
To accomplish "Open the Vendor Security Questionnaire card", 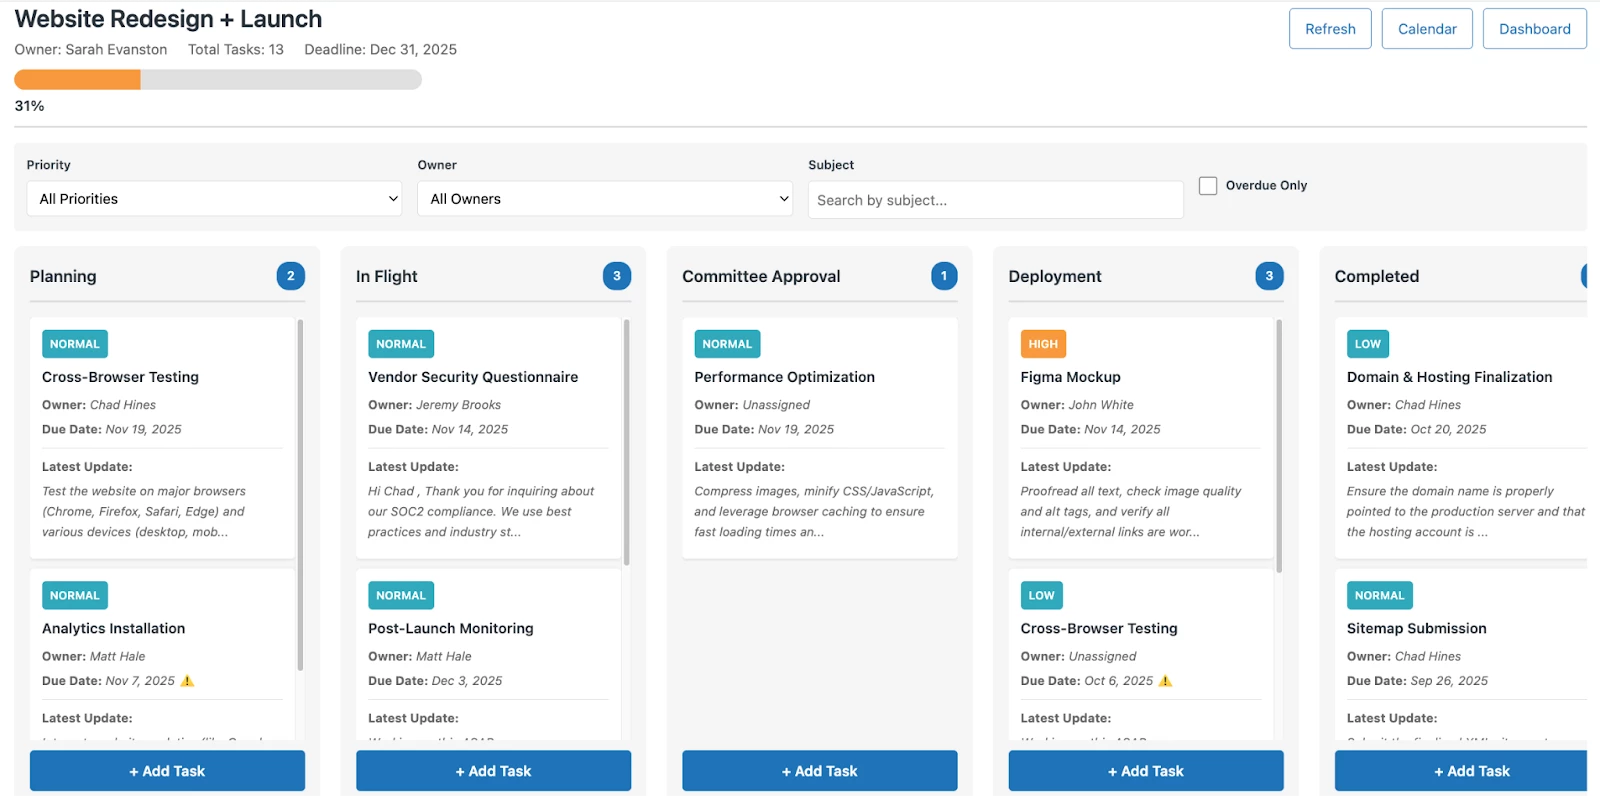I will [488, 438].
